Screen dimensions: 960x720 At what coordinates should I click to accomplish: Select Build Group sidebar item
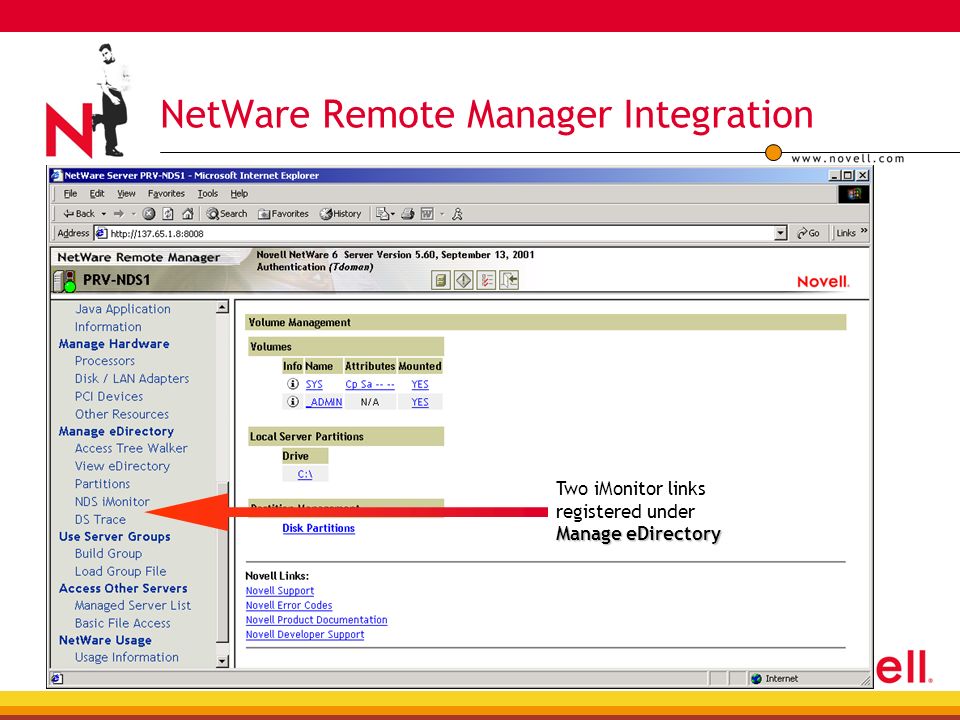click(x=108, y=553)
